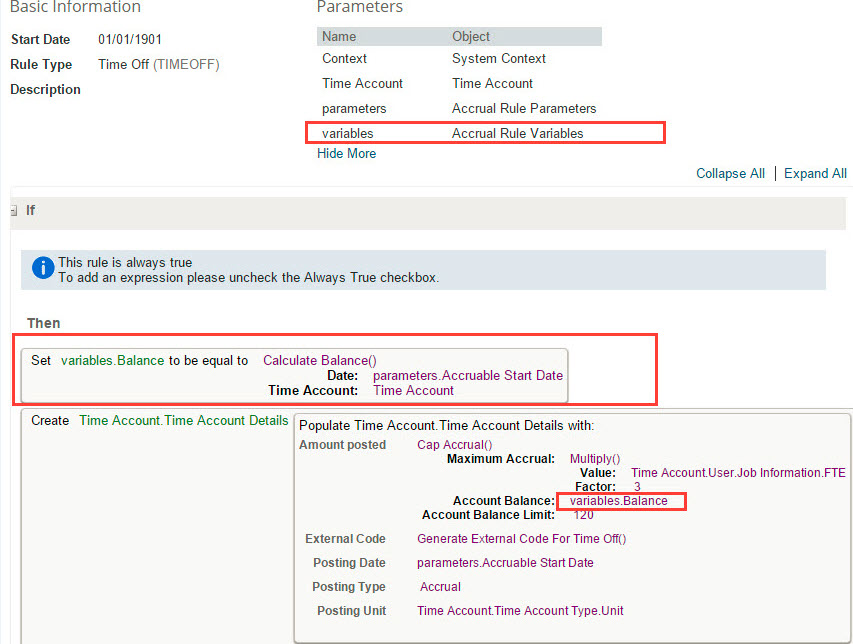Select the parameters row name
This screenshot has width=853, height=644.
point(354,108)
